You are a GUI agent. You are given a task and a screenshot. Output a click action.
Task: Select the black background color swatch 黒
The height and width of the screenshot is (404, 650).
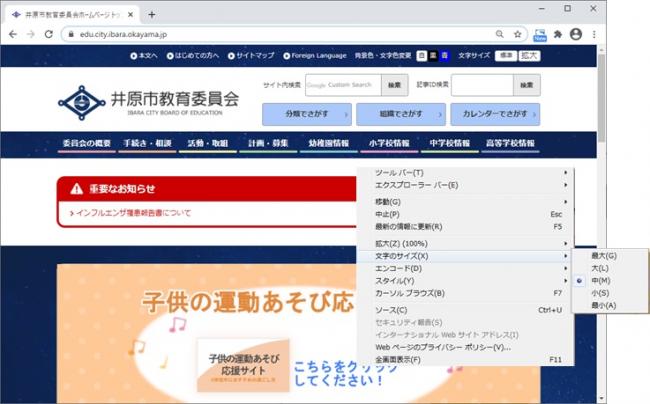coord(433,56)
